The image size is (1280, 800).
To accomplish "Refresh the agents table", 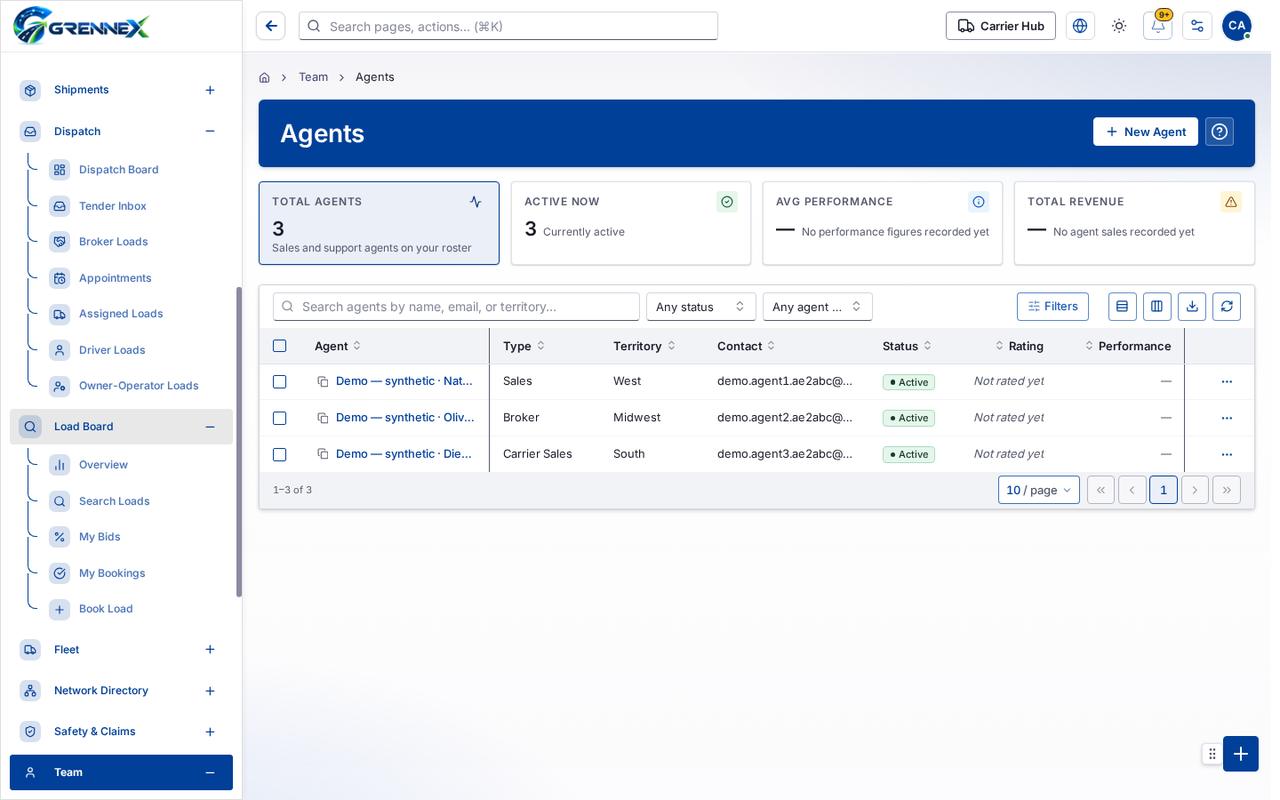I will 1227,306.
